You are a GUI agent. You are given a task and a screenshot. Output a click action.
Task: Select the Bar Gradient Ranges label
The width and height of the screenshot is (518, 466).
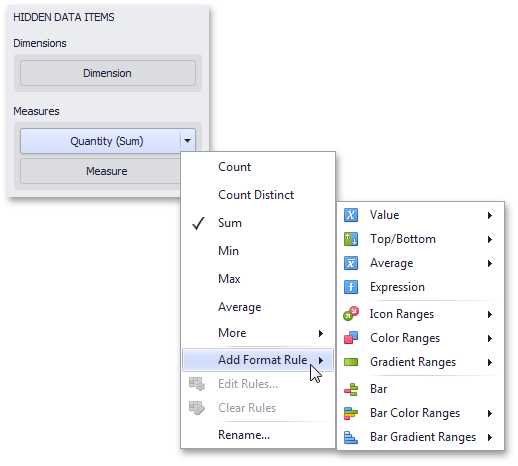pyautogui.click(x=423, y=437)
